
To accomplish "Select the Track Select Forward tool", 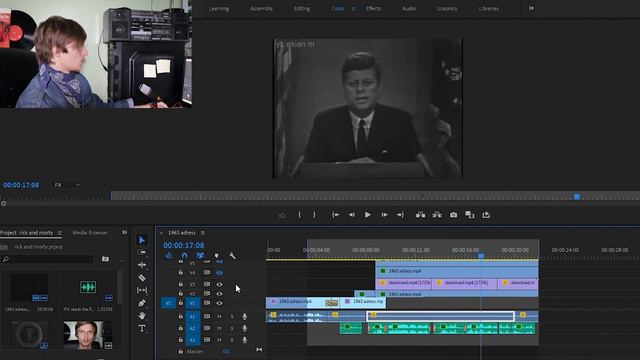I will 142,252.
